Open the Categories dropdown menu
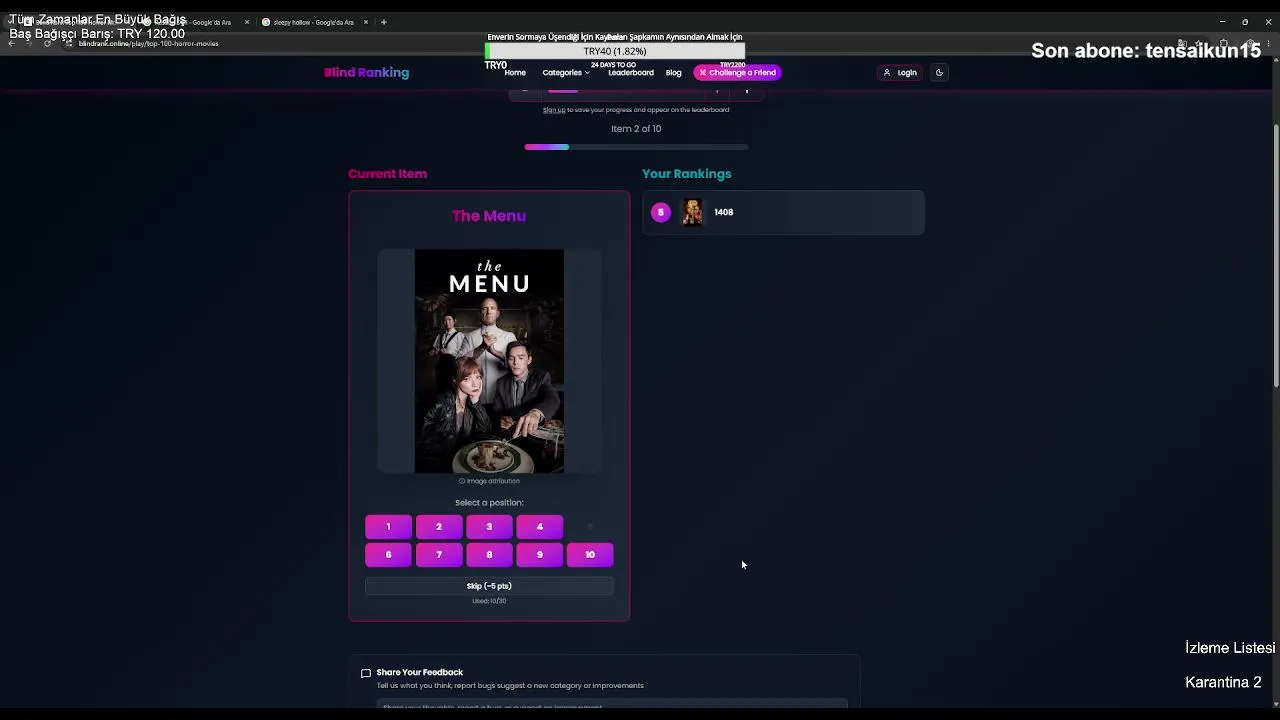 [x=566, y=72]
